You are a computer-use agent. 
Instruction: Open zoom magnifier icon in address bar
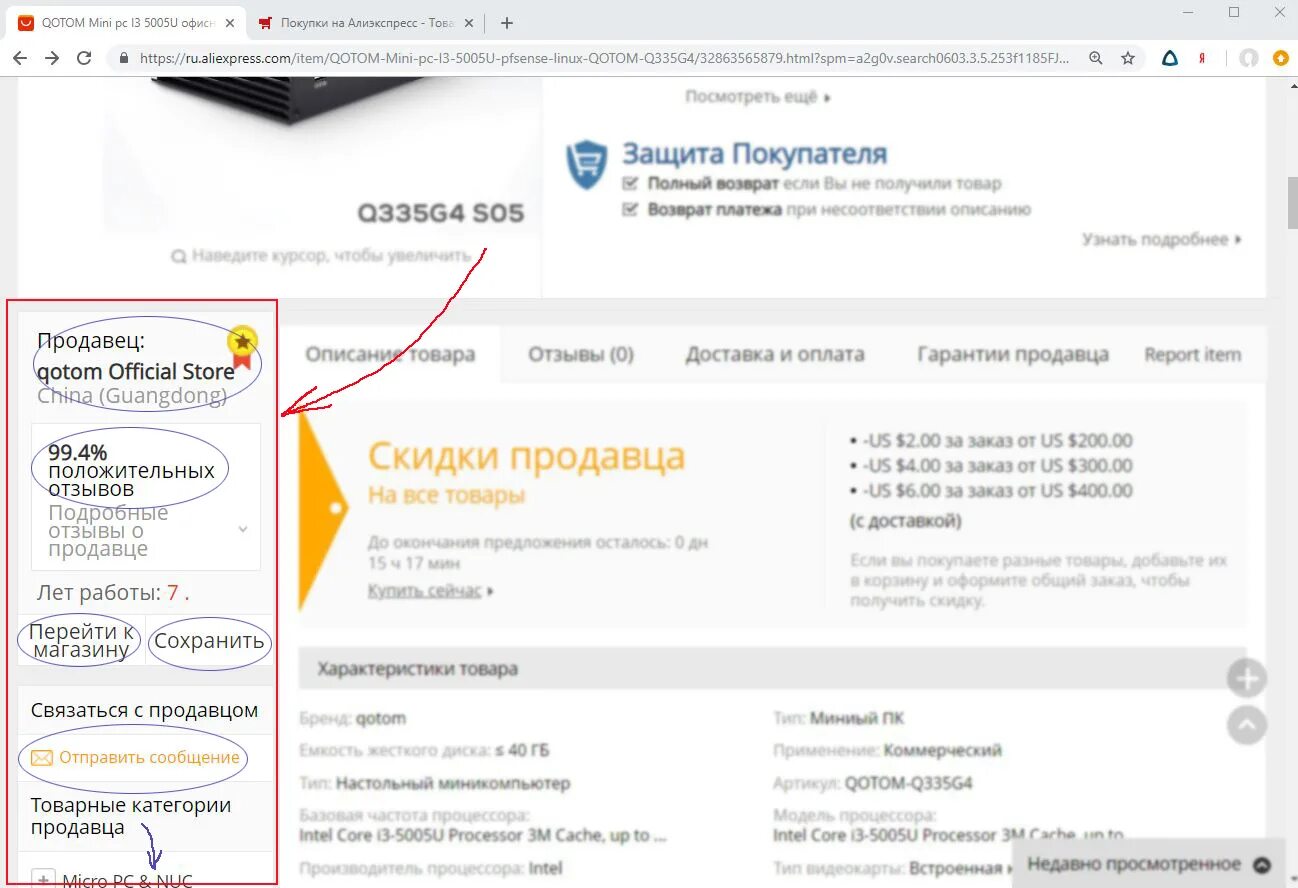pos(1096,58)
